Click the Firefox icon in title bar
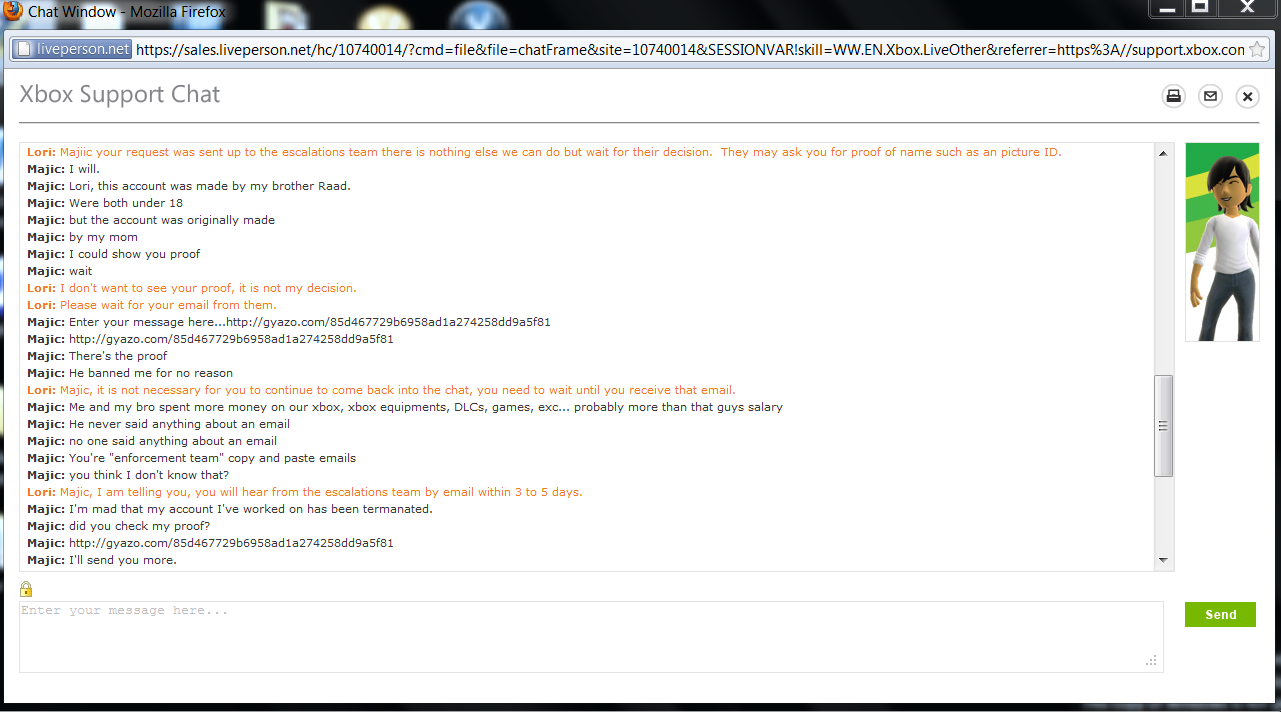The width and height of the screenshot is (1281, 712). click(x=12, y=12)
